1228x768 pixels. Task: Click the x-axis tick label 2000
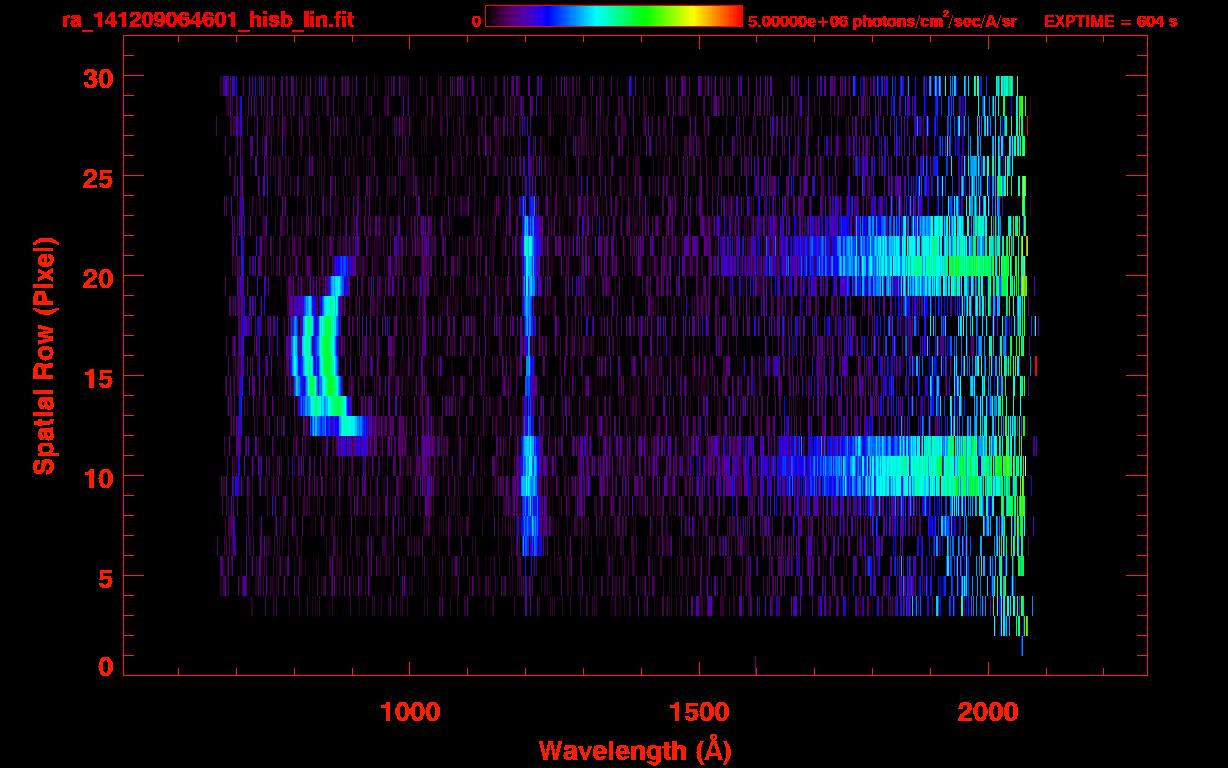[x=988, y=711]
